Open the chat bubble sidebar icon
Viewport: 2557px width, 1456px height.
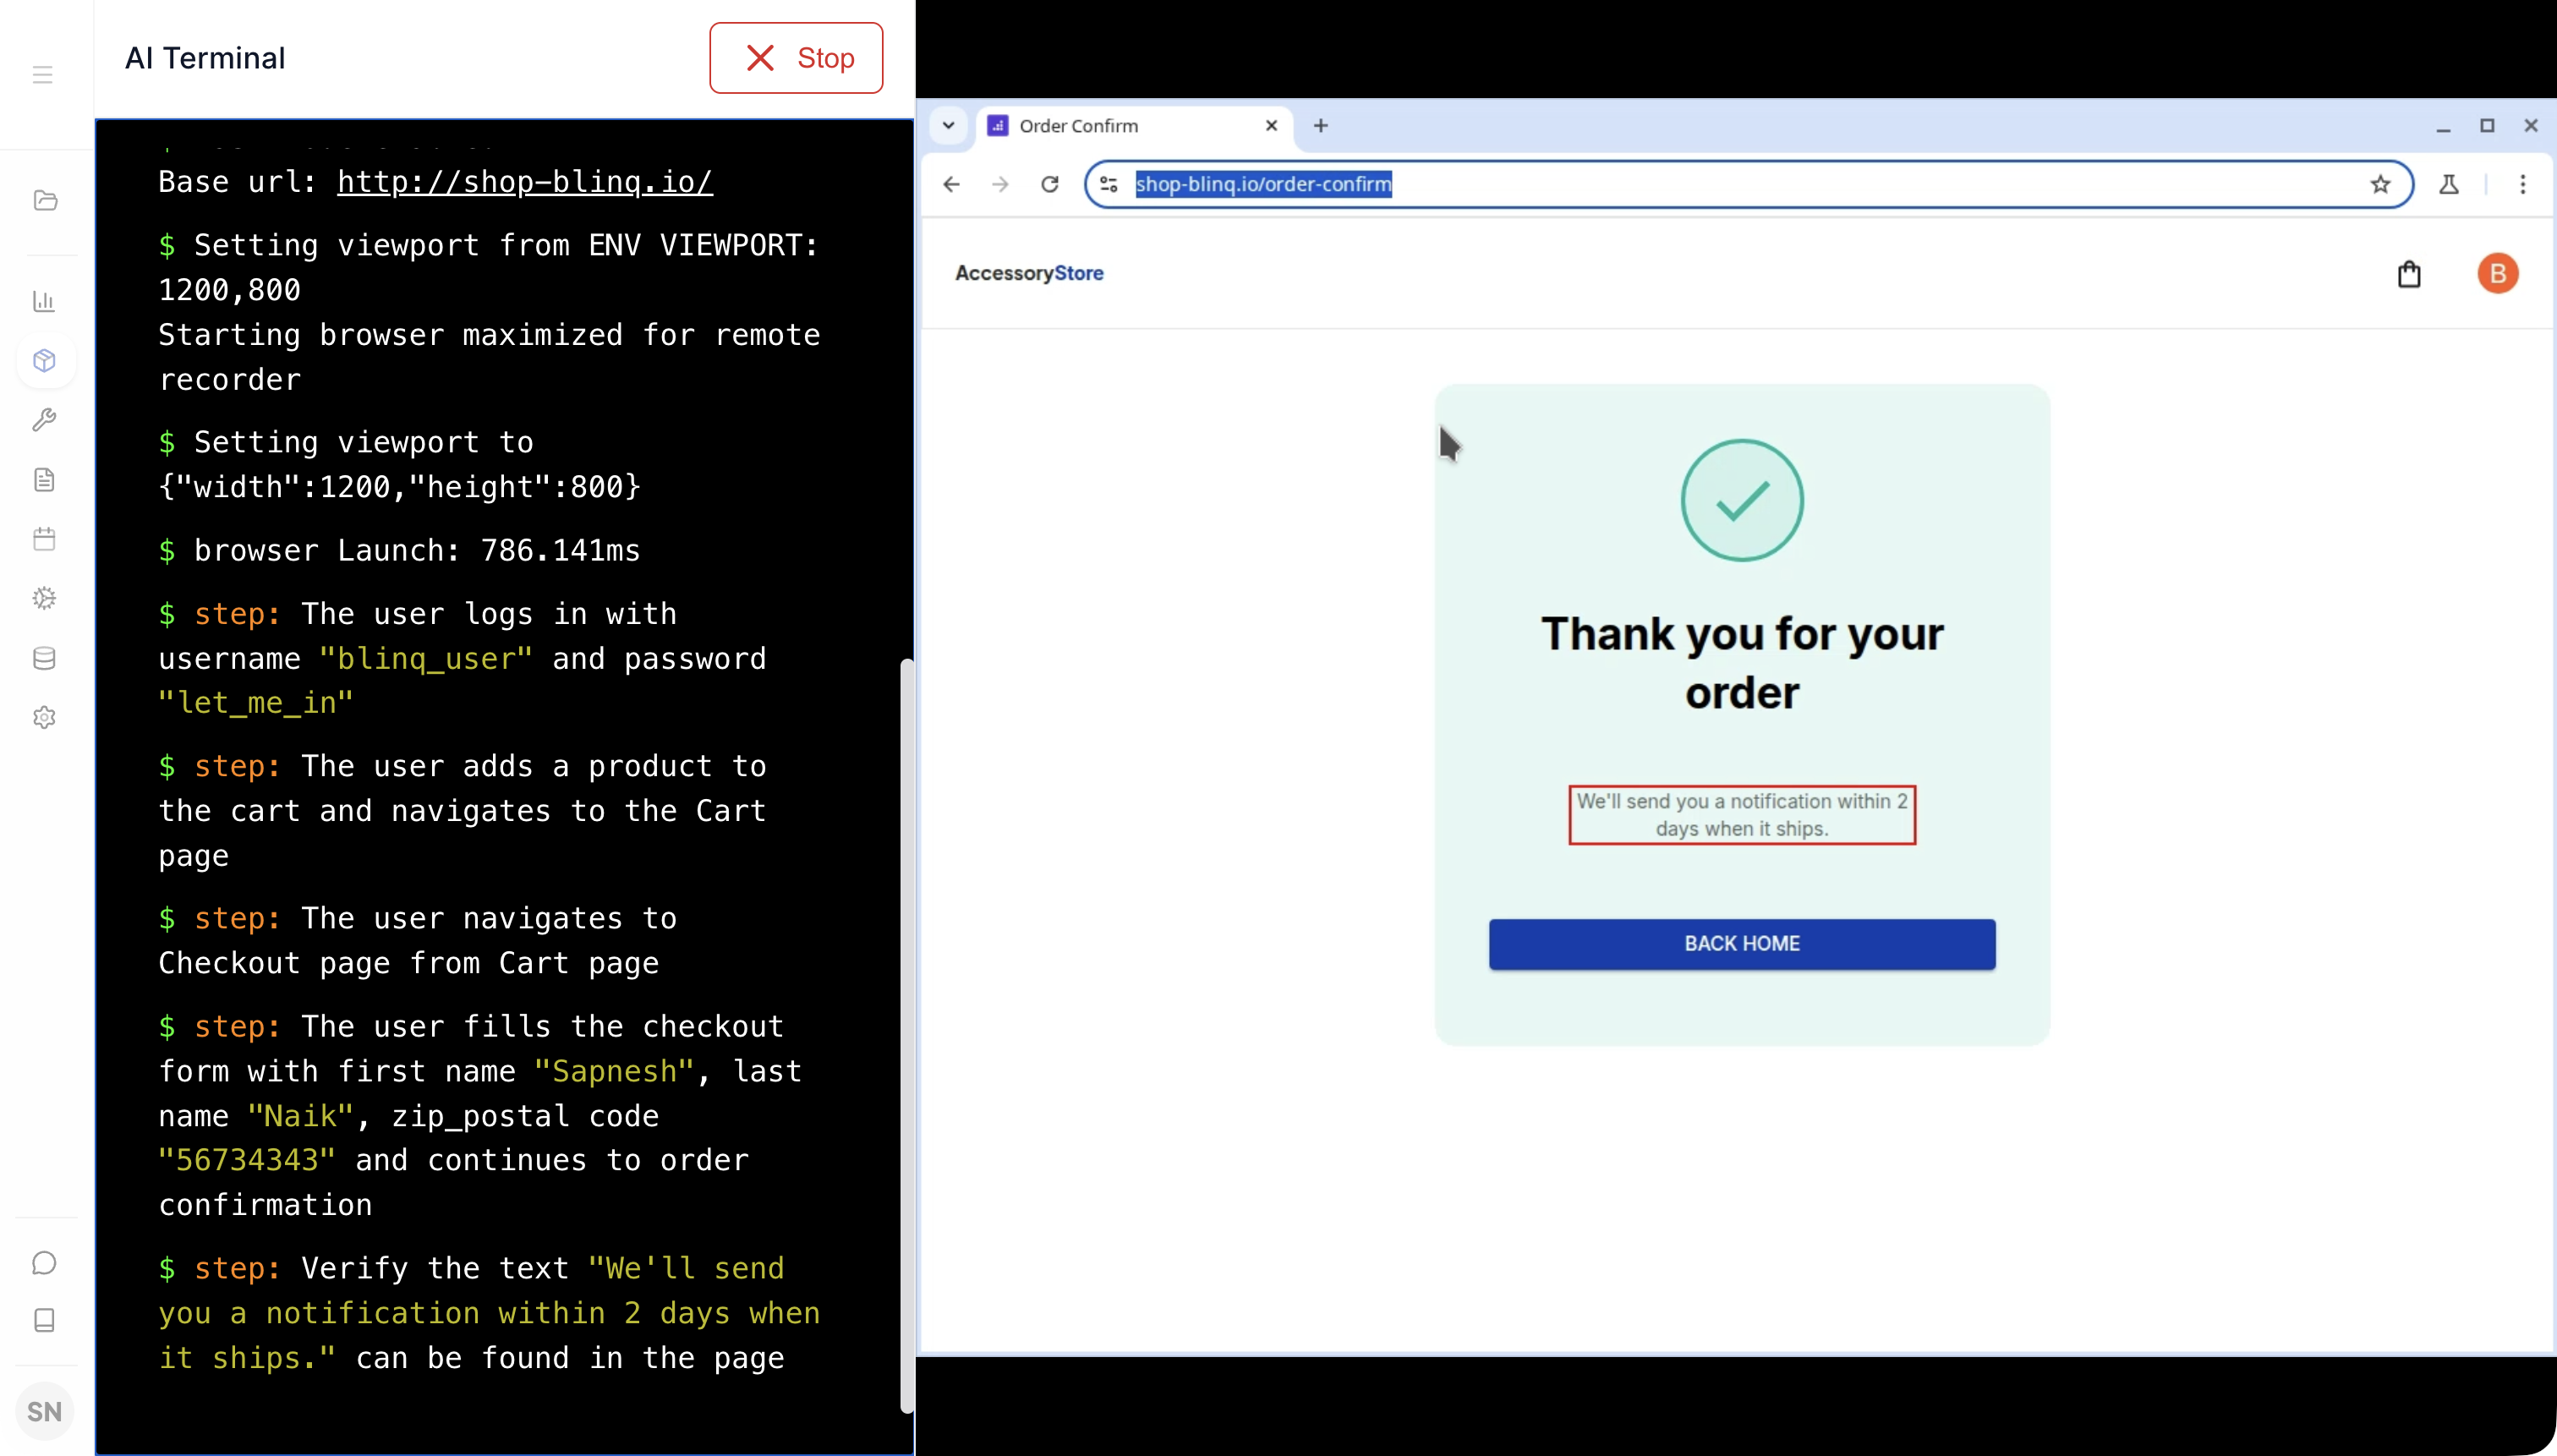[x=44, y=1263]
